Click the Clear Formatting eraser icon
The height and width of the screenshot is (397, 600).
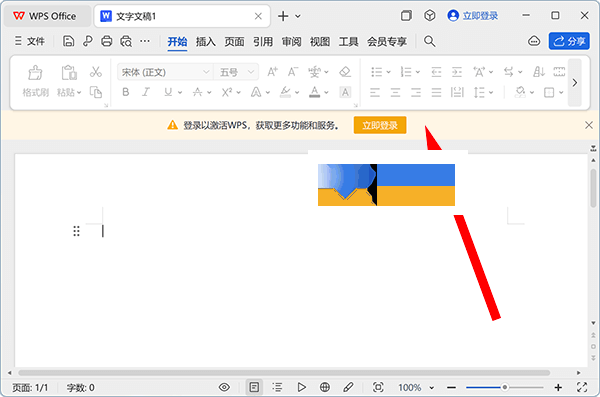345,72
